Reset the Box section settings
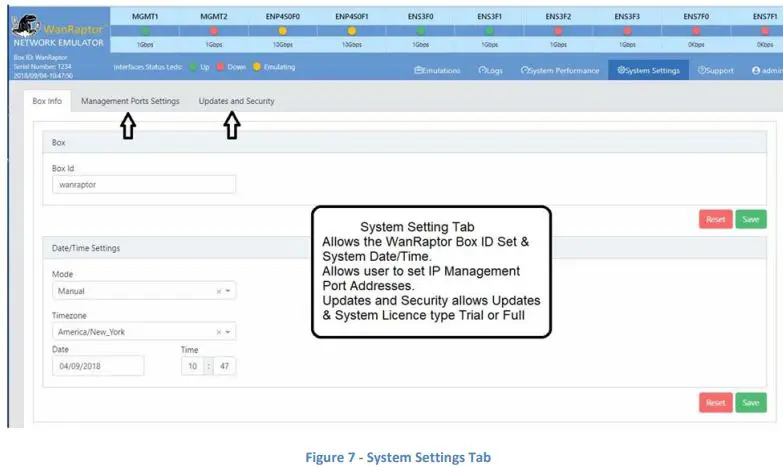 click(716, 219)
